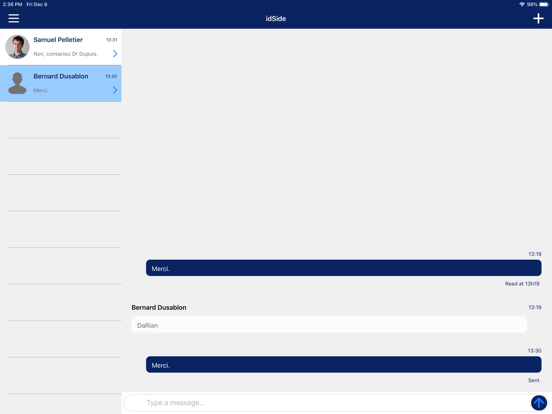The height and width of the screenshot is (414, 552).
Task: Tap the Wi-Fi status icon
Action: (x=522, y=4)
